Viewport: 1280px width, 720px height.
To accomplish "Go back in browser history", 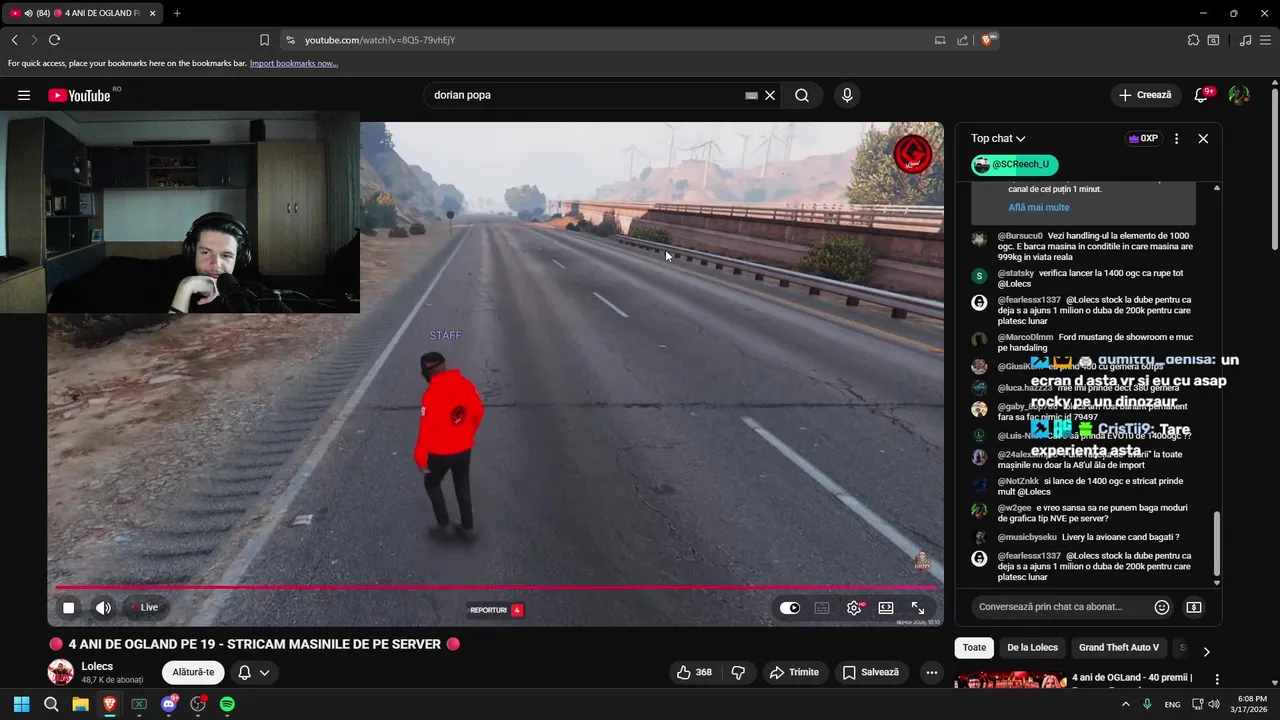I will (x=14, y=40).
